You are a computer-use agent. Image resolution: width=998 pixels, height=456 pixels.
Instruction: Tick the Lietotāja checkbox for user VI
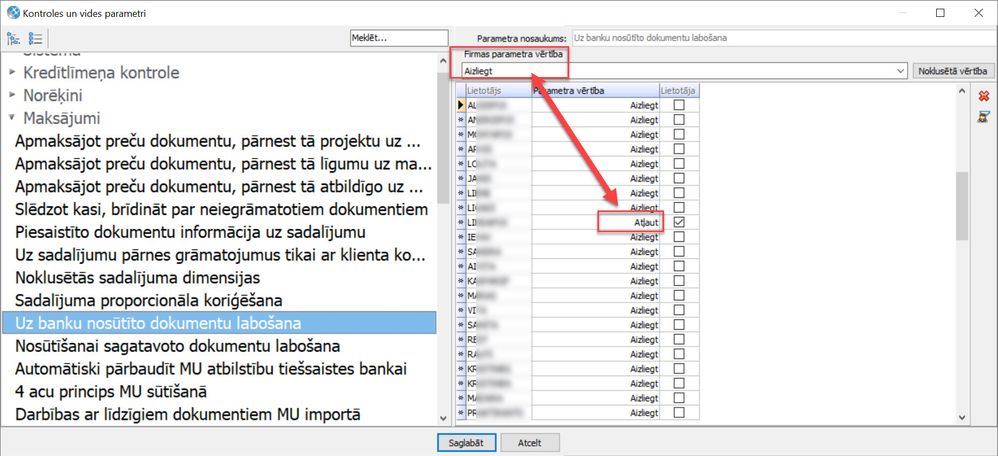point(679,310)
